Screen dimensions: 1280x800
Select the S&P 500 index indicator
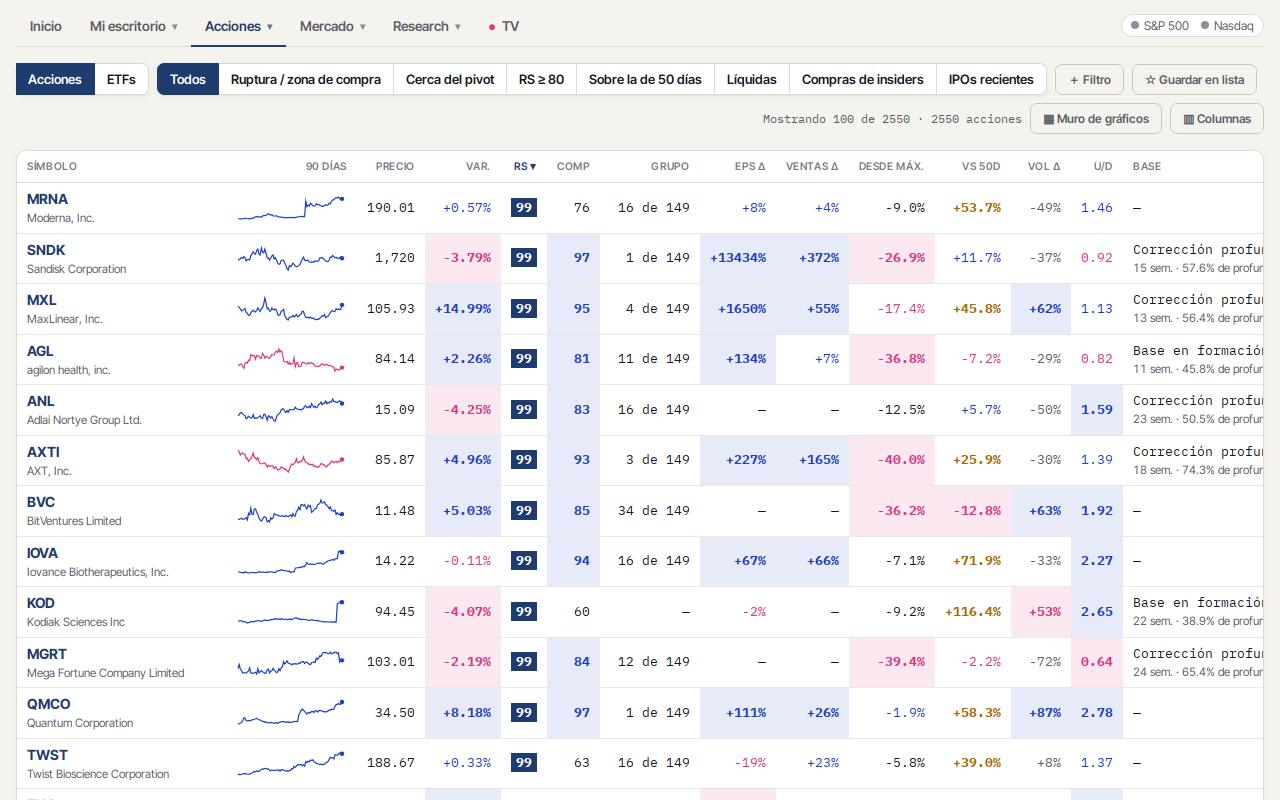(1160, 26)
